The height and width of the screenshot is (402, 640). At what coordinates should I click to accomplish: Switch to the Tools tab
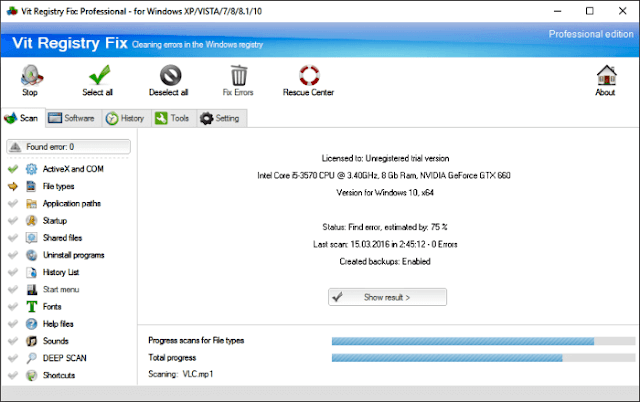173,118
